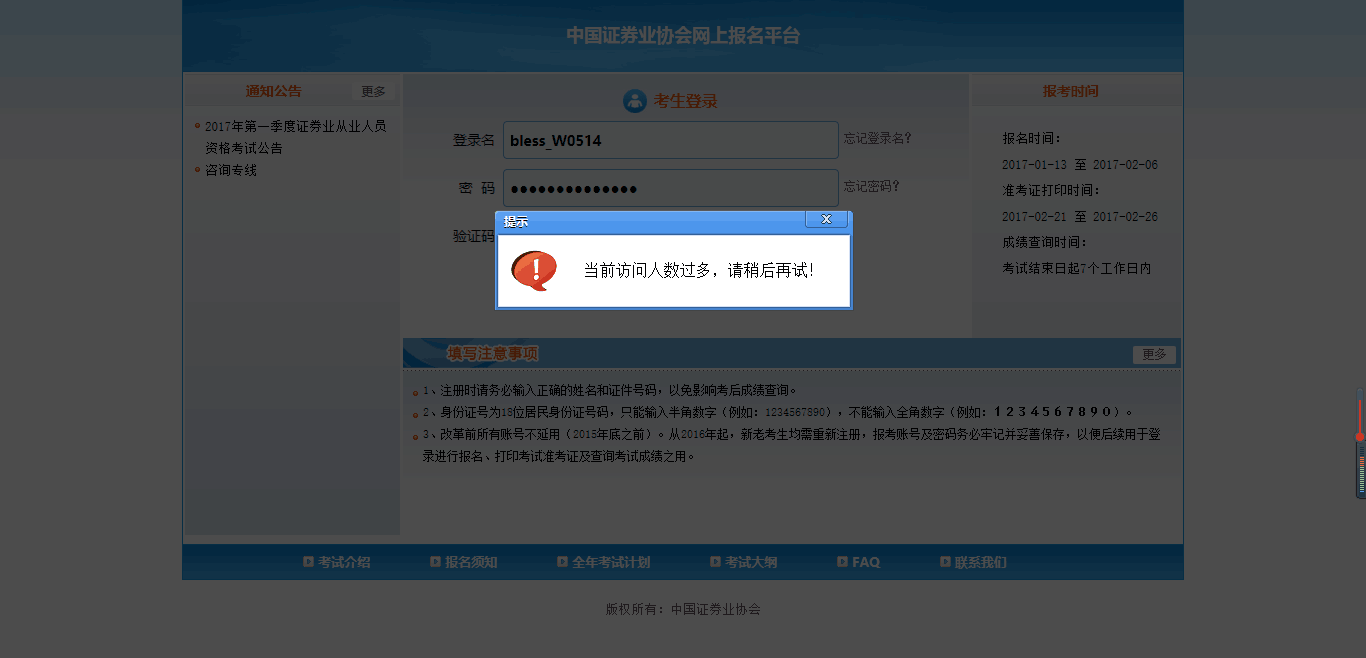Click arrow icon beside 考试大纲
Screen dimensions: 1366x658
715,562
